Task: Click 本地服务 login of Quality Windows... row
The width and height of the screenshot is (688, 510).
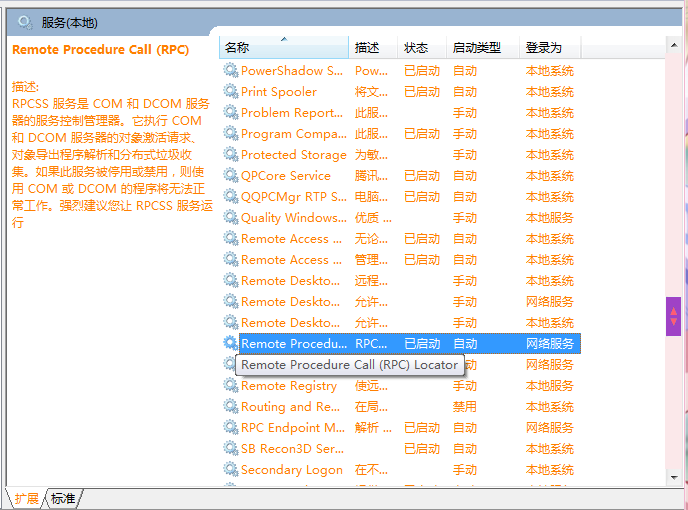Action: tap(549, 218)
